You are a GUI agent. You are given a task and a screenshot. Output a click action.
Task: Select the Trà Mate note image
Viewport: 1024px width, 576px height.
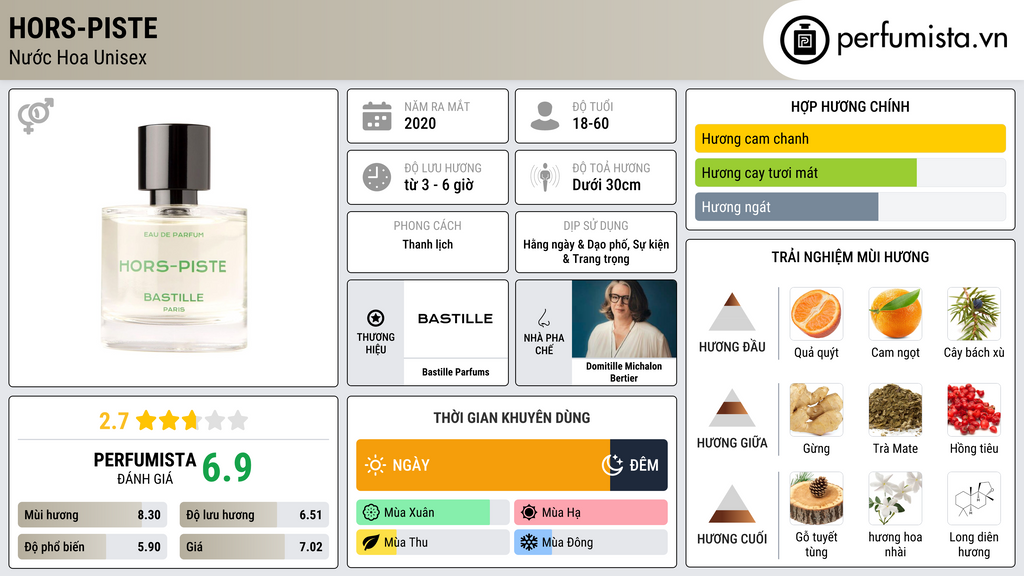pos(895,409)
